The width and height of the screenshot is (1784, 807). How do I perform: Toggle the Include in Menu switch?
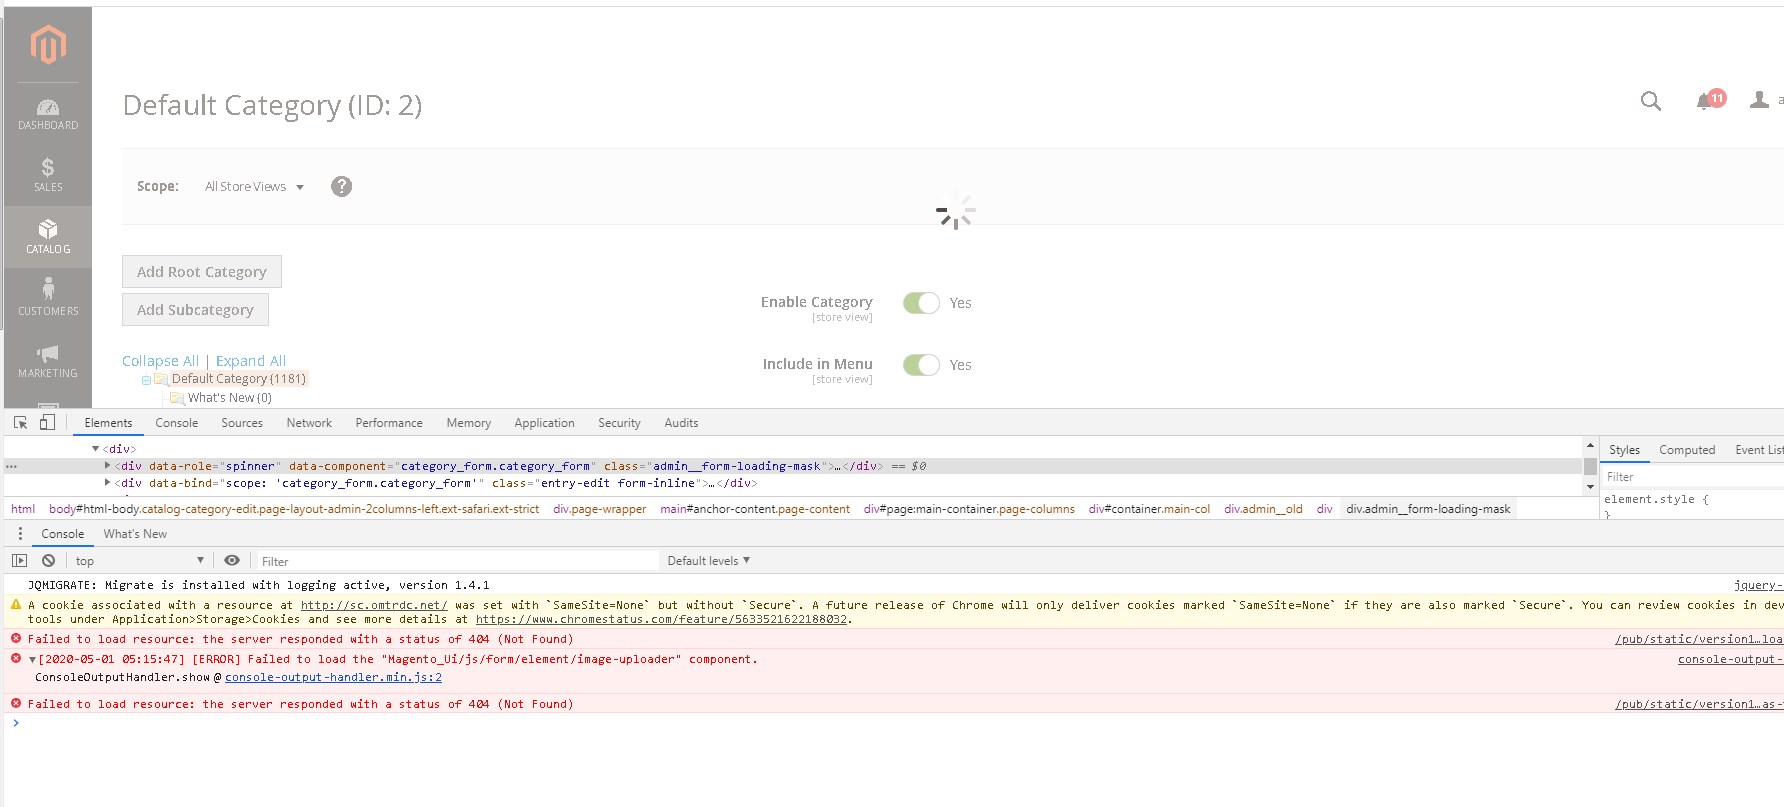click(x=921, y=365)
